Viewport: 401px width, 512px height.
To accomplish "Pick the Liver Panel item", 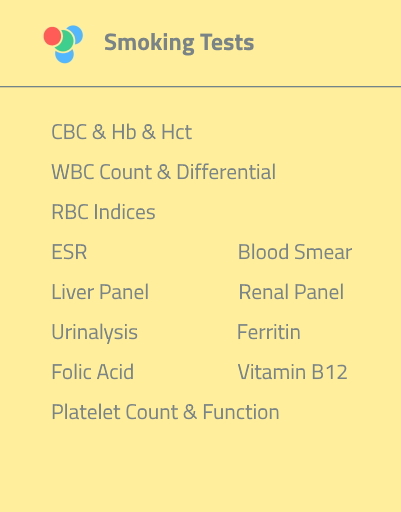I will (100, 292).
